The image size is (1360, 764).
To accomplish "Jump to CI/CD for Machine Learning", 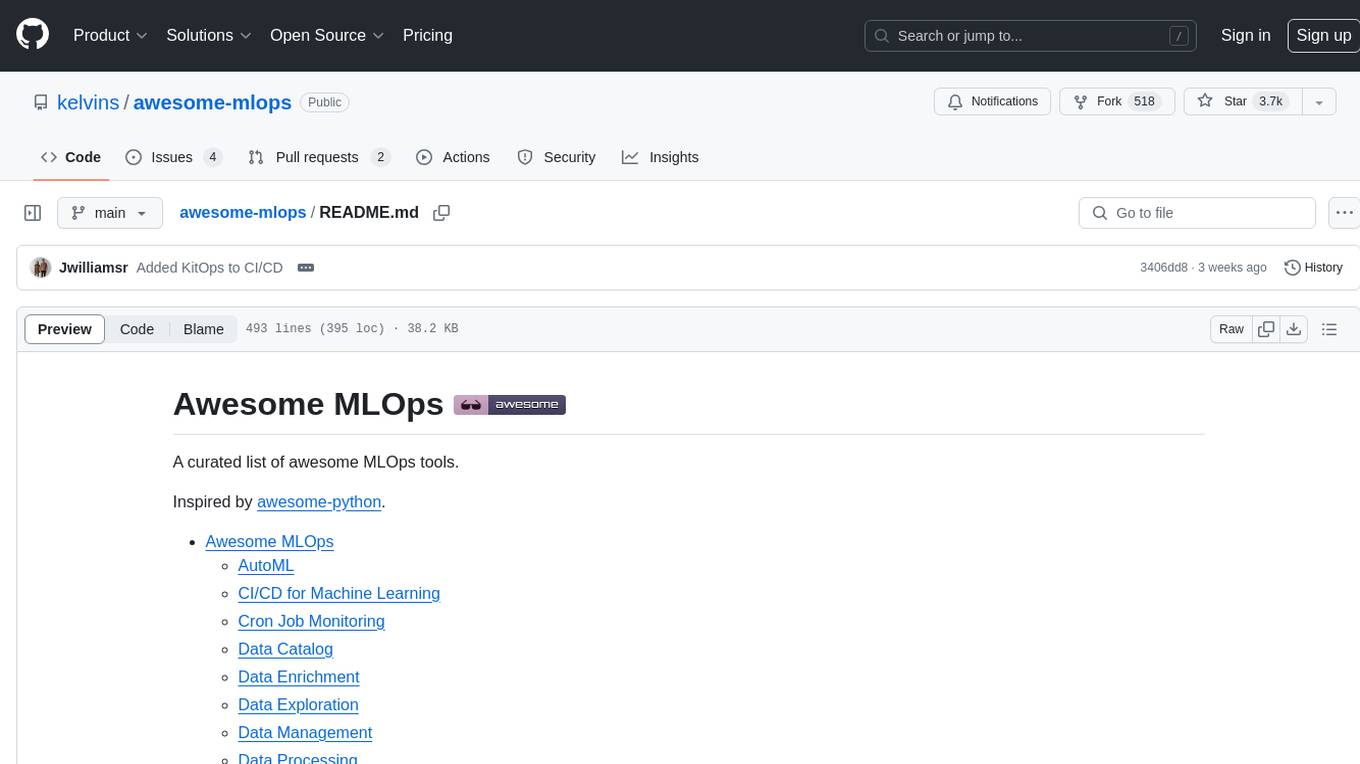I will coord(339,594).
